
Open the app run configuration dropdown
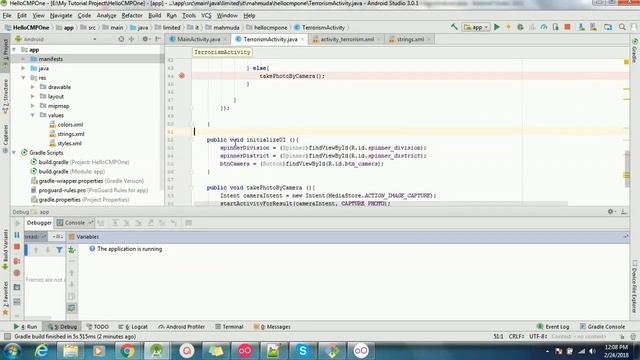tap(476, 27)
